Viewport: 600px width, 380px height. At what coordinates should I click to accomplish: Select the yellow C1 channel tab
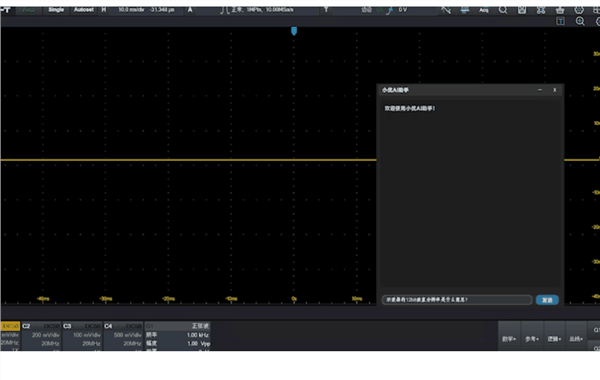(x=10, y=326)
